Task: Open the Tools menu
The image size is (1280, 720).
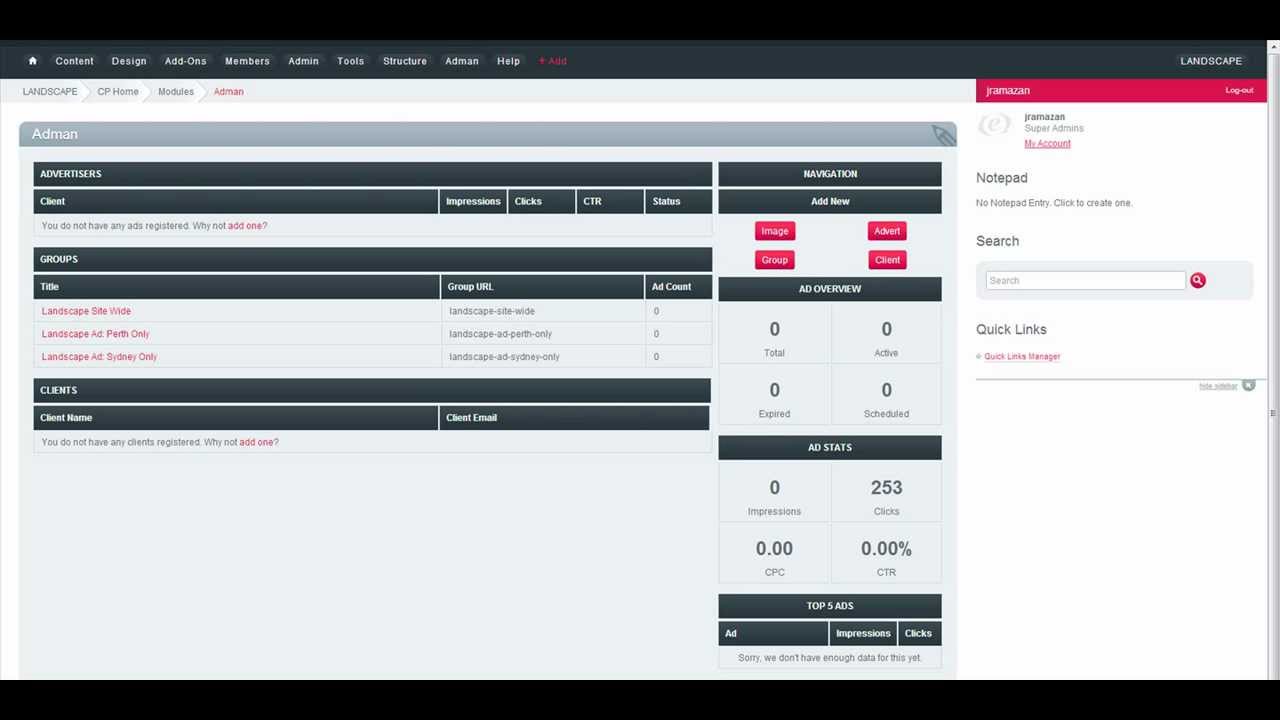Action: [x=350, y=61]
